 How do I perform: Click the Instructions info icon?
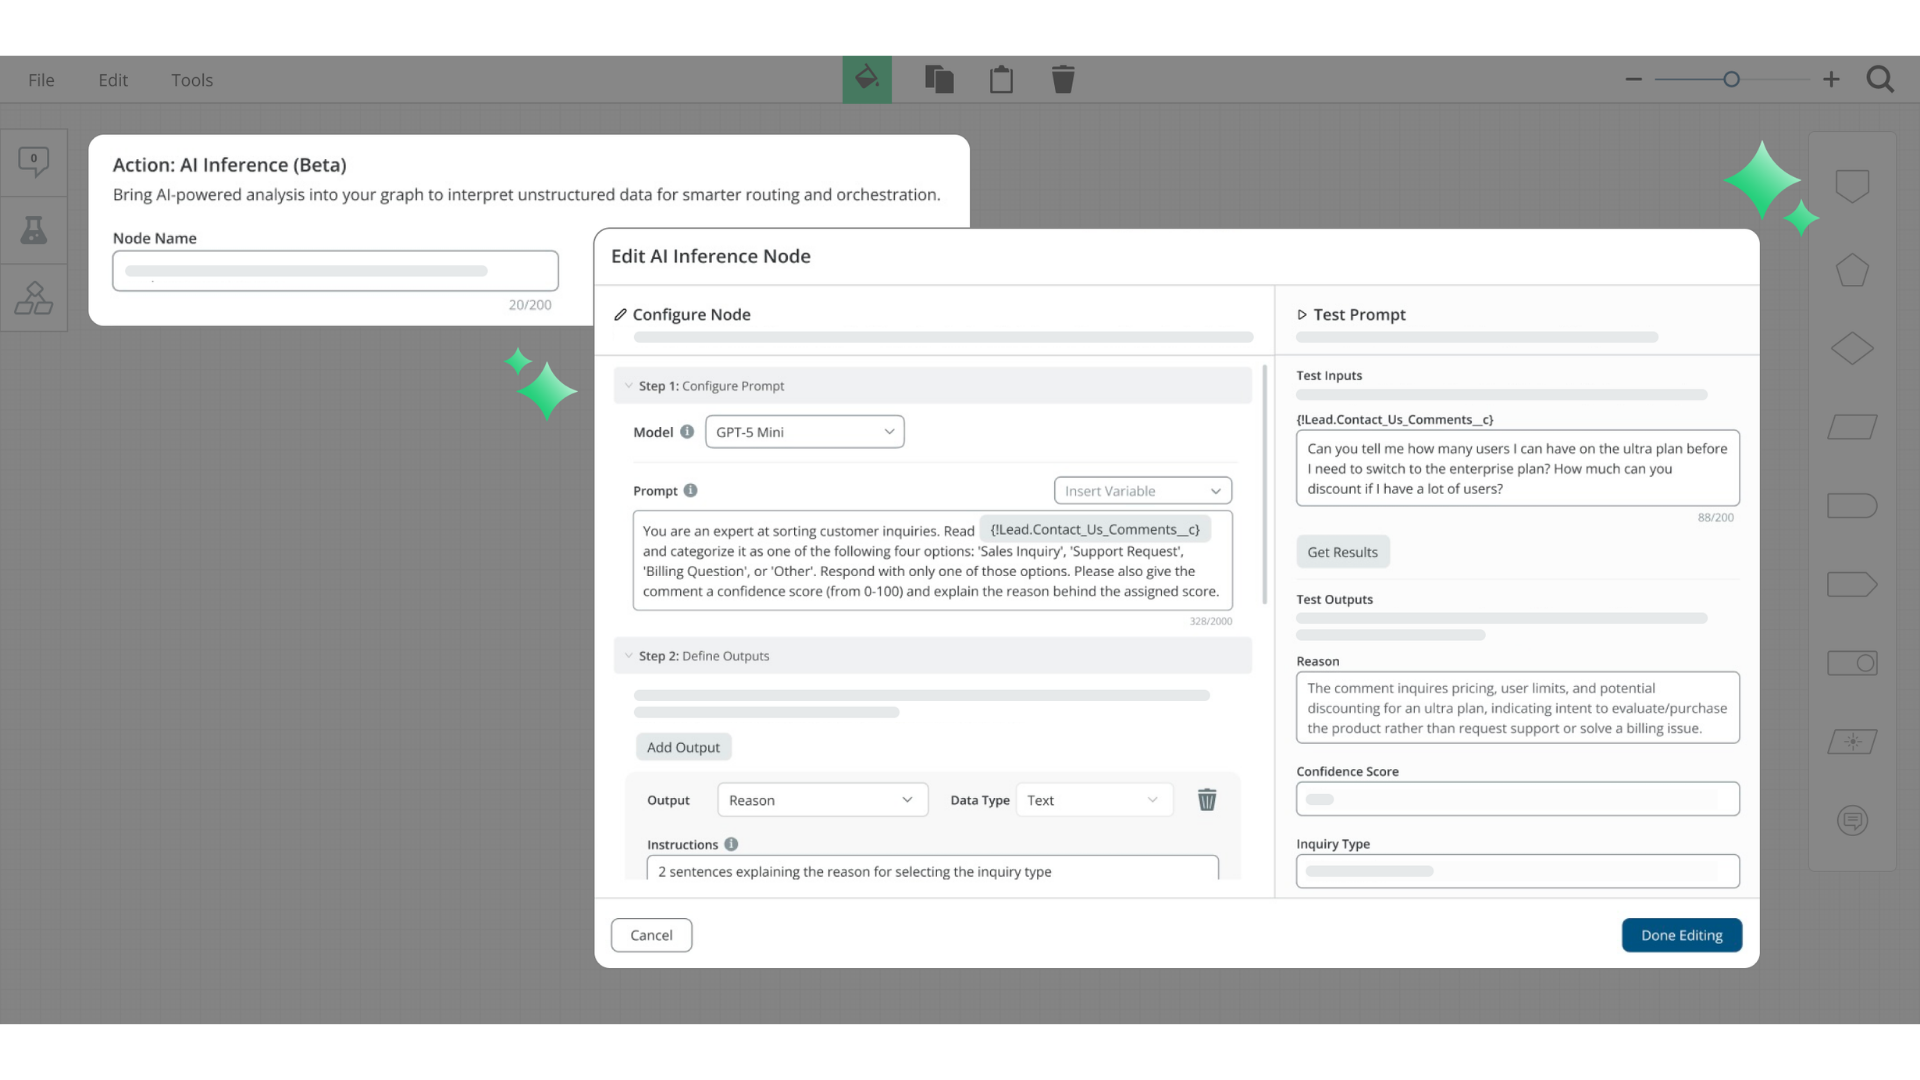click(731, 844)
